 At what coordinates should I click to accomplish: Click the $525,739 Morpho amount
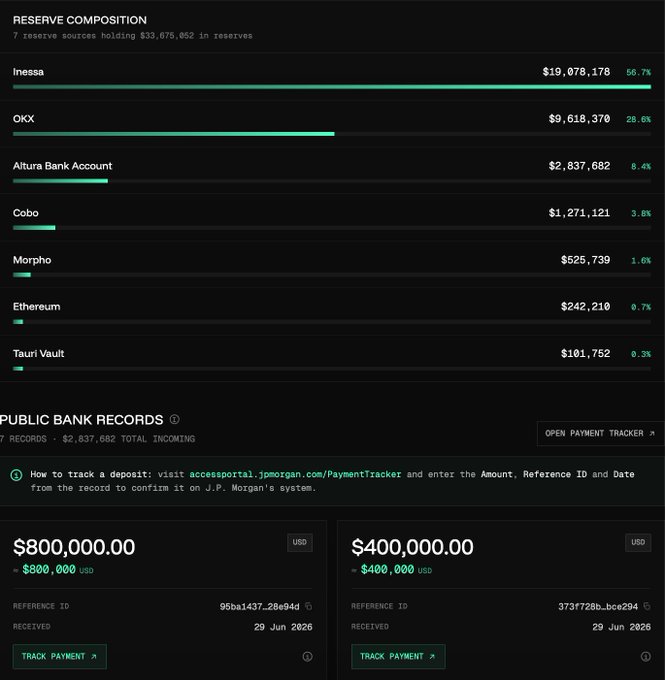pyautogui.click(x=585, y=260)
